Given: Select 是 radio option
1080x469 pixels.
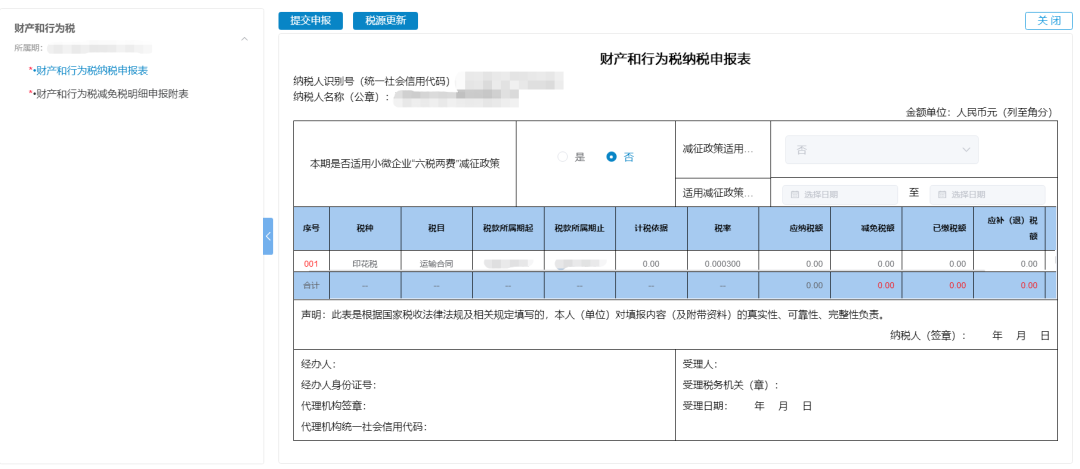Looking at the screenshot, I should [572, 157].
